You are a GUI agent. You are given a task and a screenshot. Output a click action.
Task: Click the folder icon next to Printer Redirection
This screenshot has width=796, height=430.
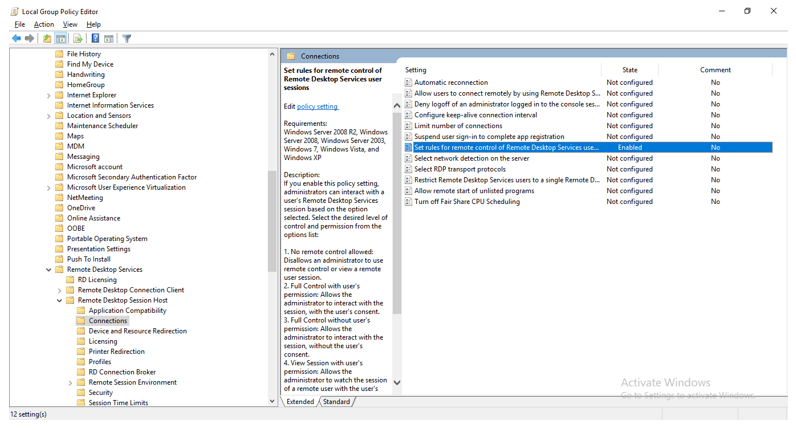(81, 351)
